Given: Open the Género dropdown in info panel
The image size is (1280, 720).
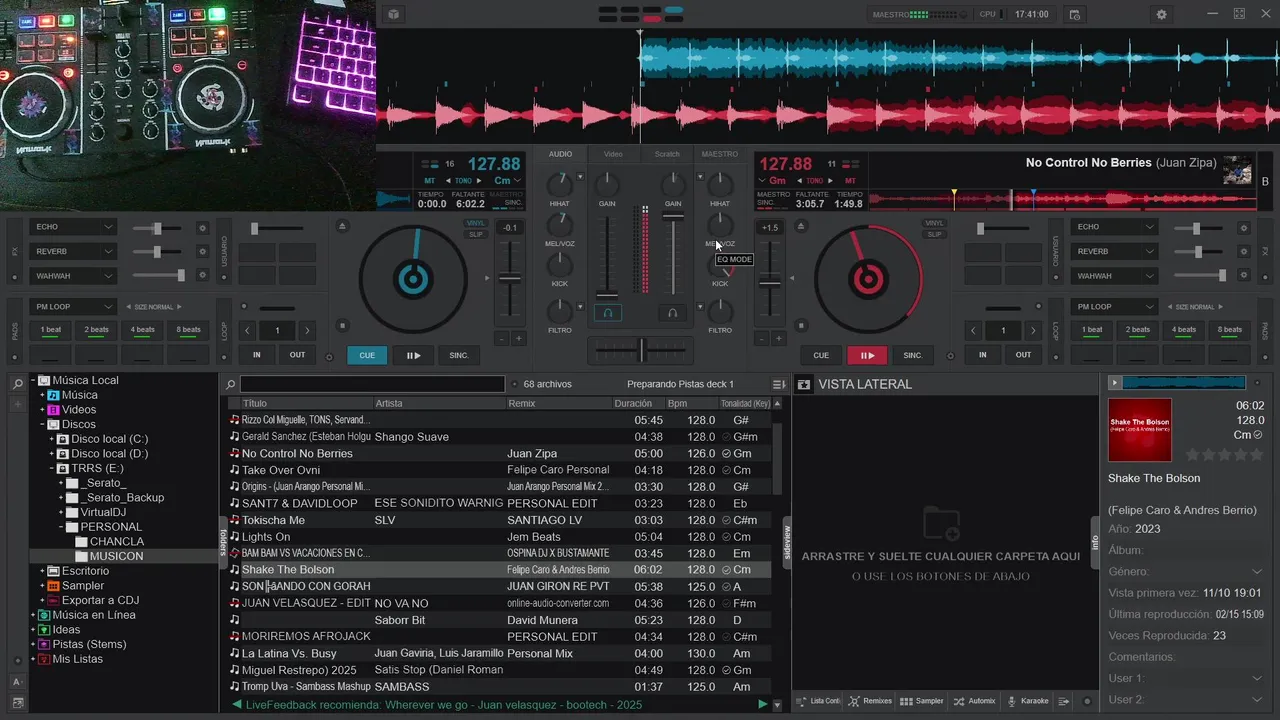Looking at the screenshot, I should 1257,571.
